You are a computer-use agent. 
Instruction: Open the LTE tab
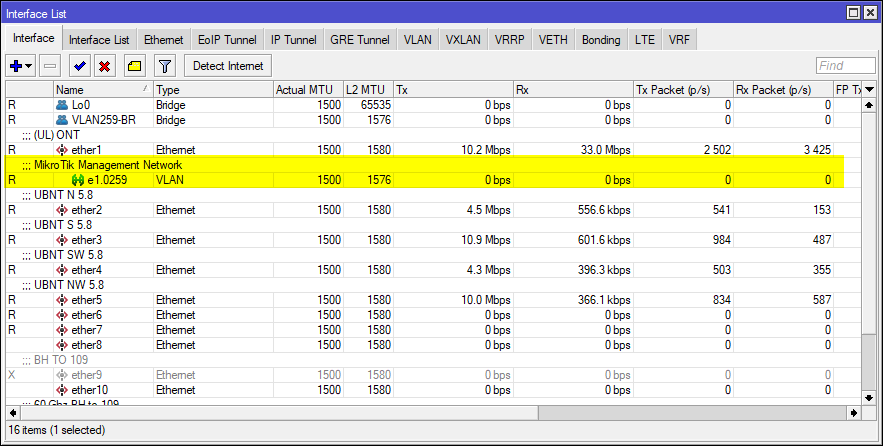point(645,40)
